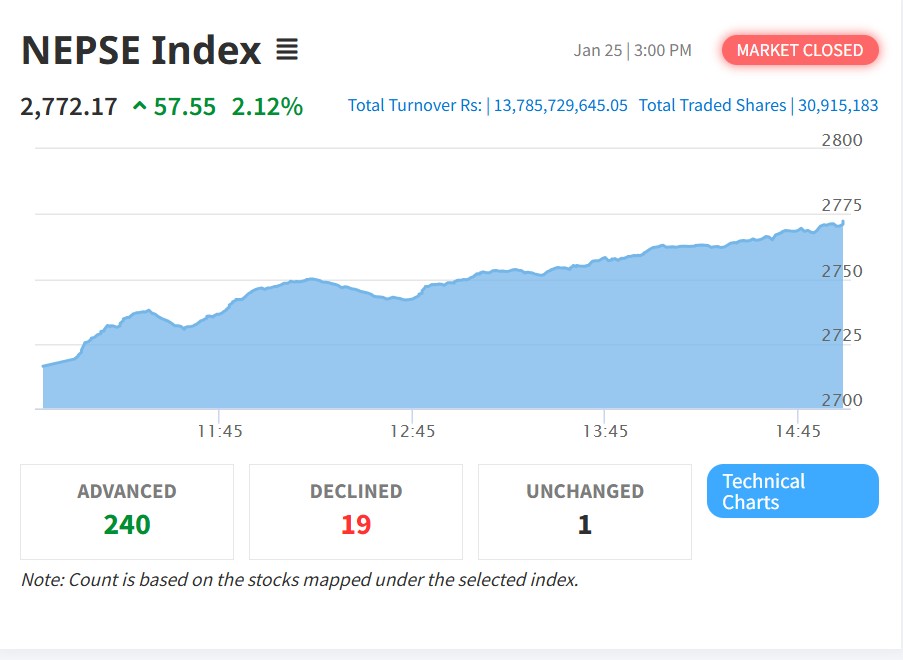The width and height of the screenshot is (903, 660).
Task: Click the 2,772.17 index value
Action: [69, 106]
